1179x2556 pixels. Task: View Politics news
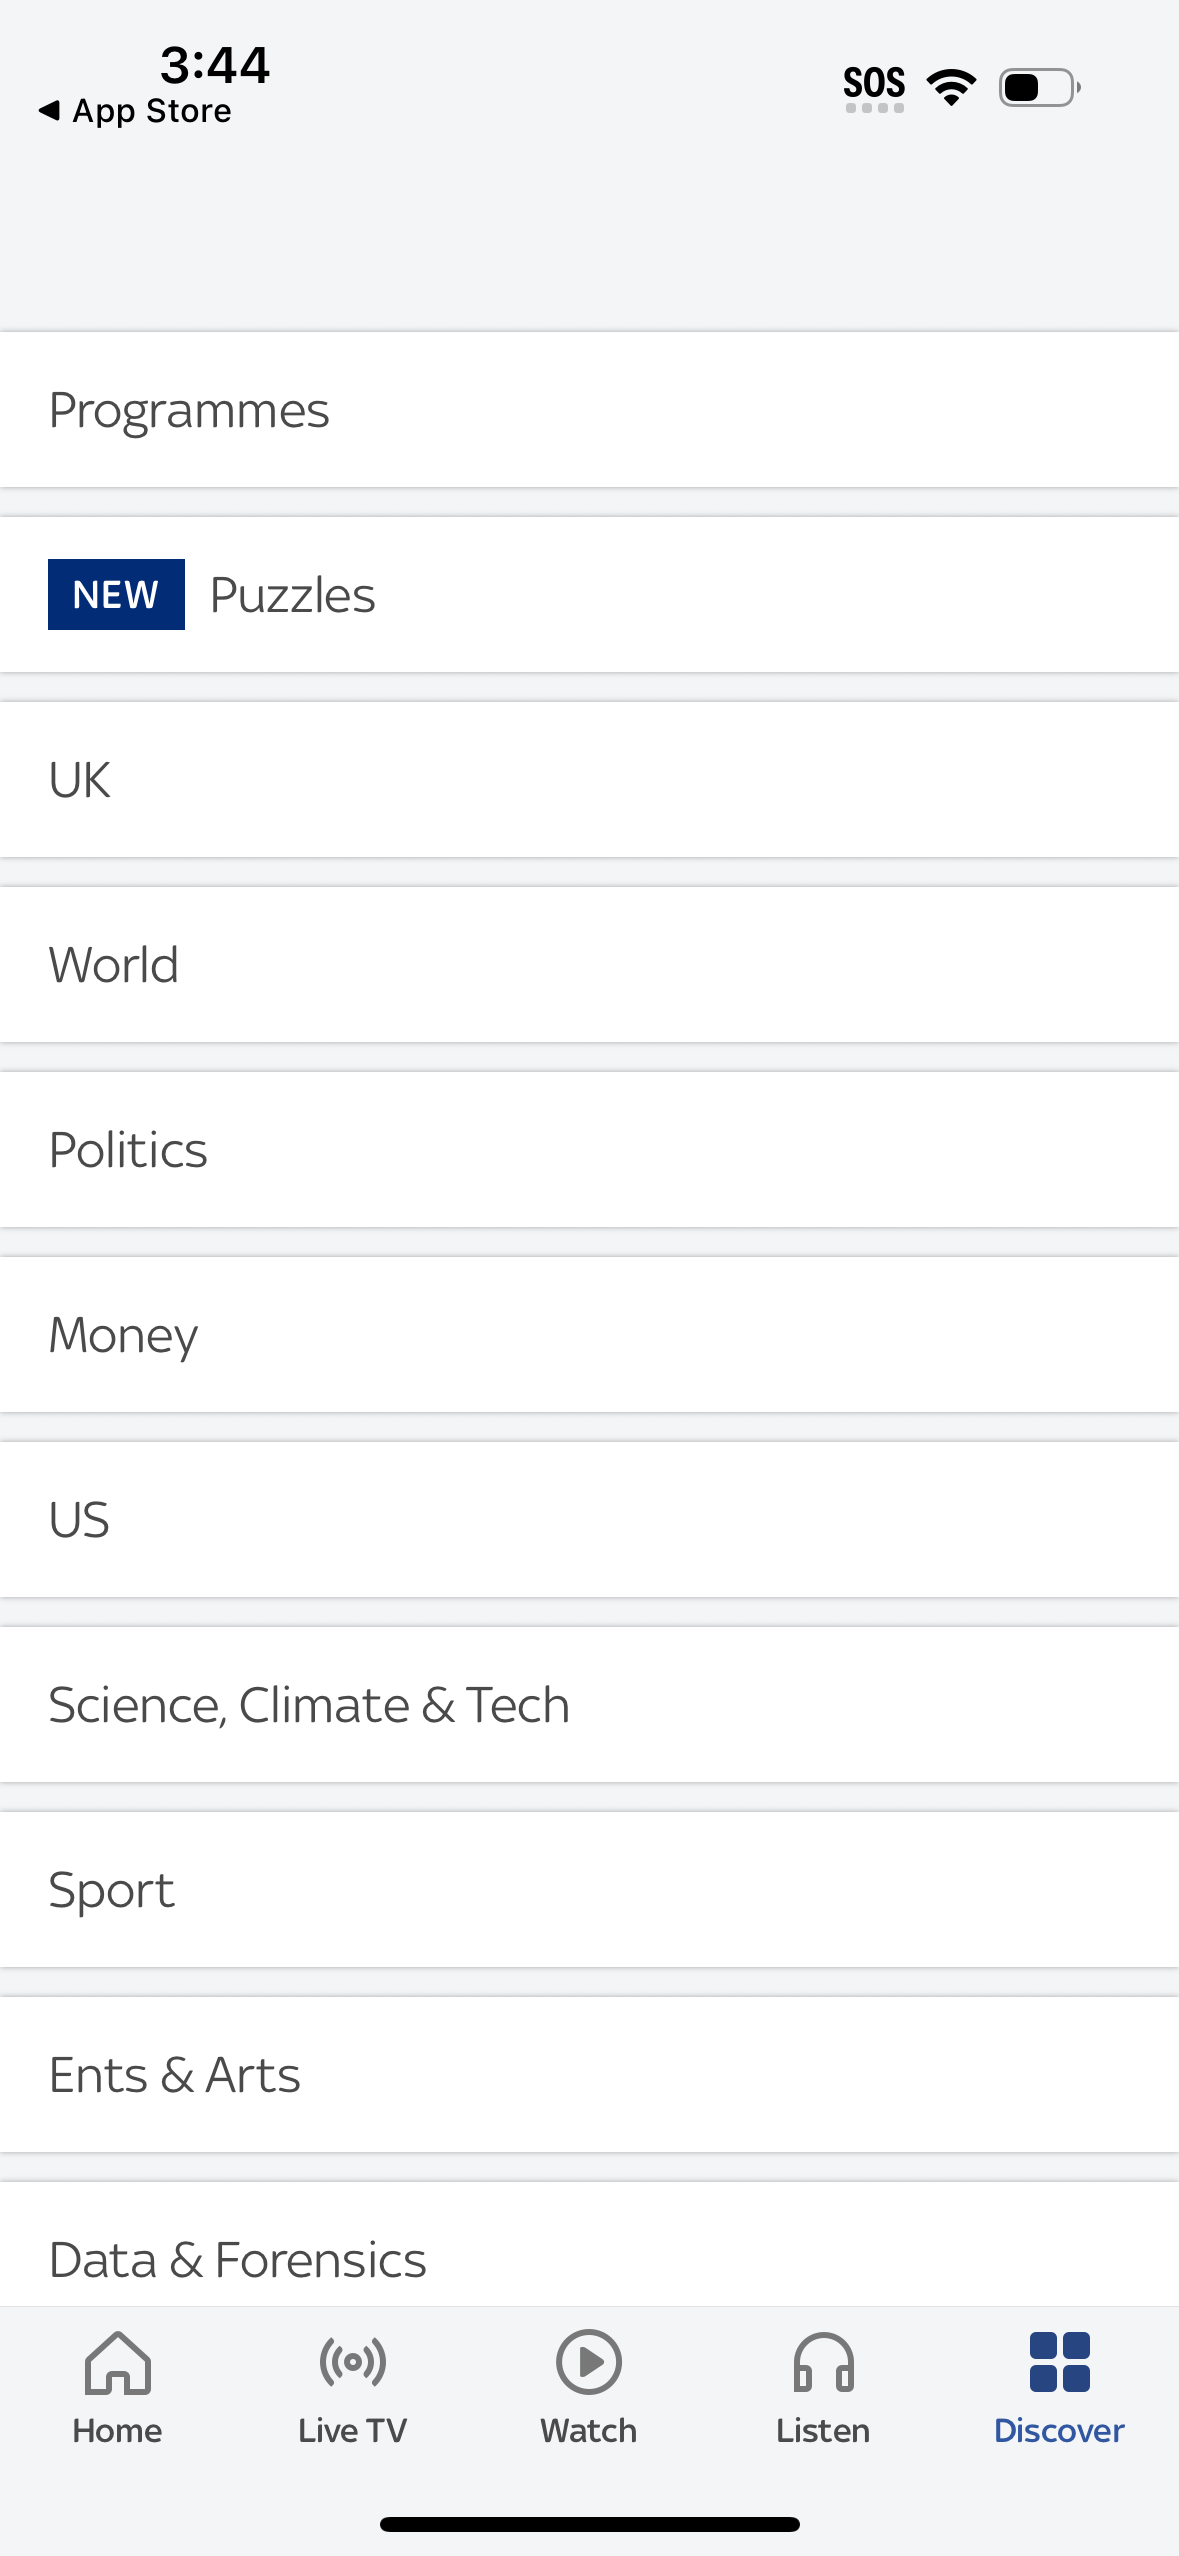click(x=128, y=1149)
